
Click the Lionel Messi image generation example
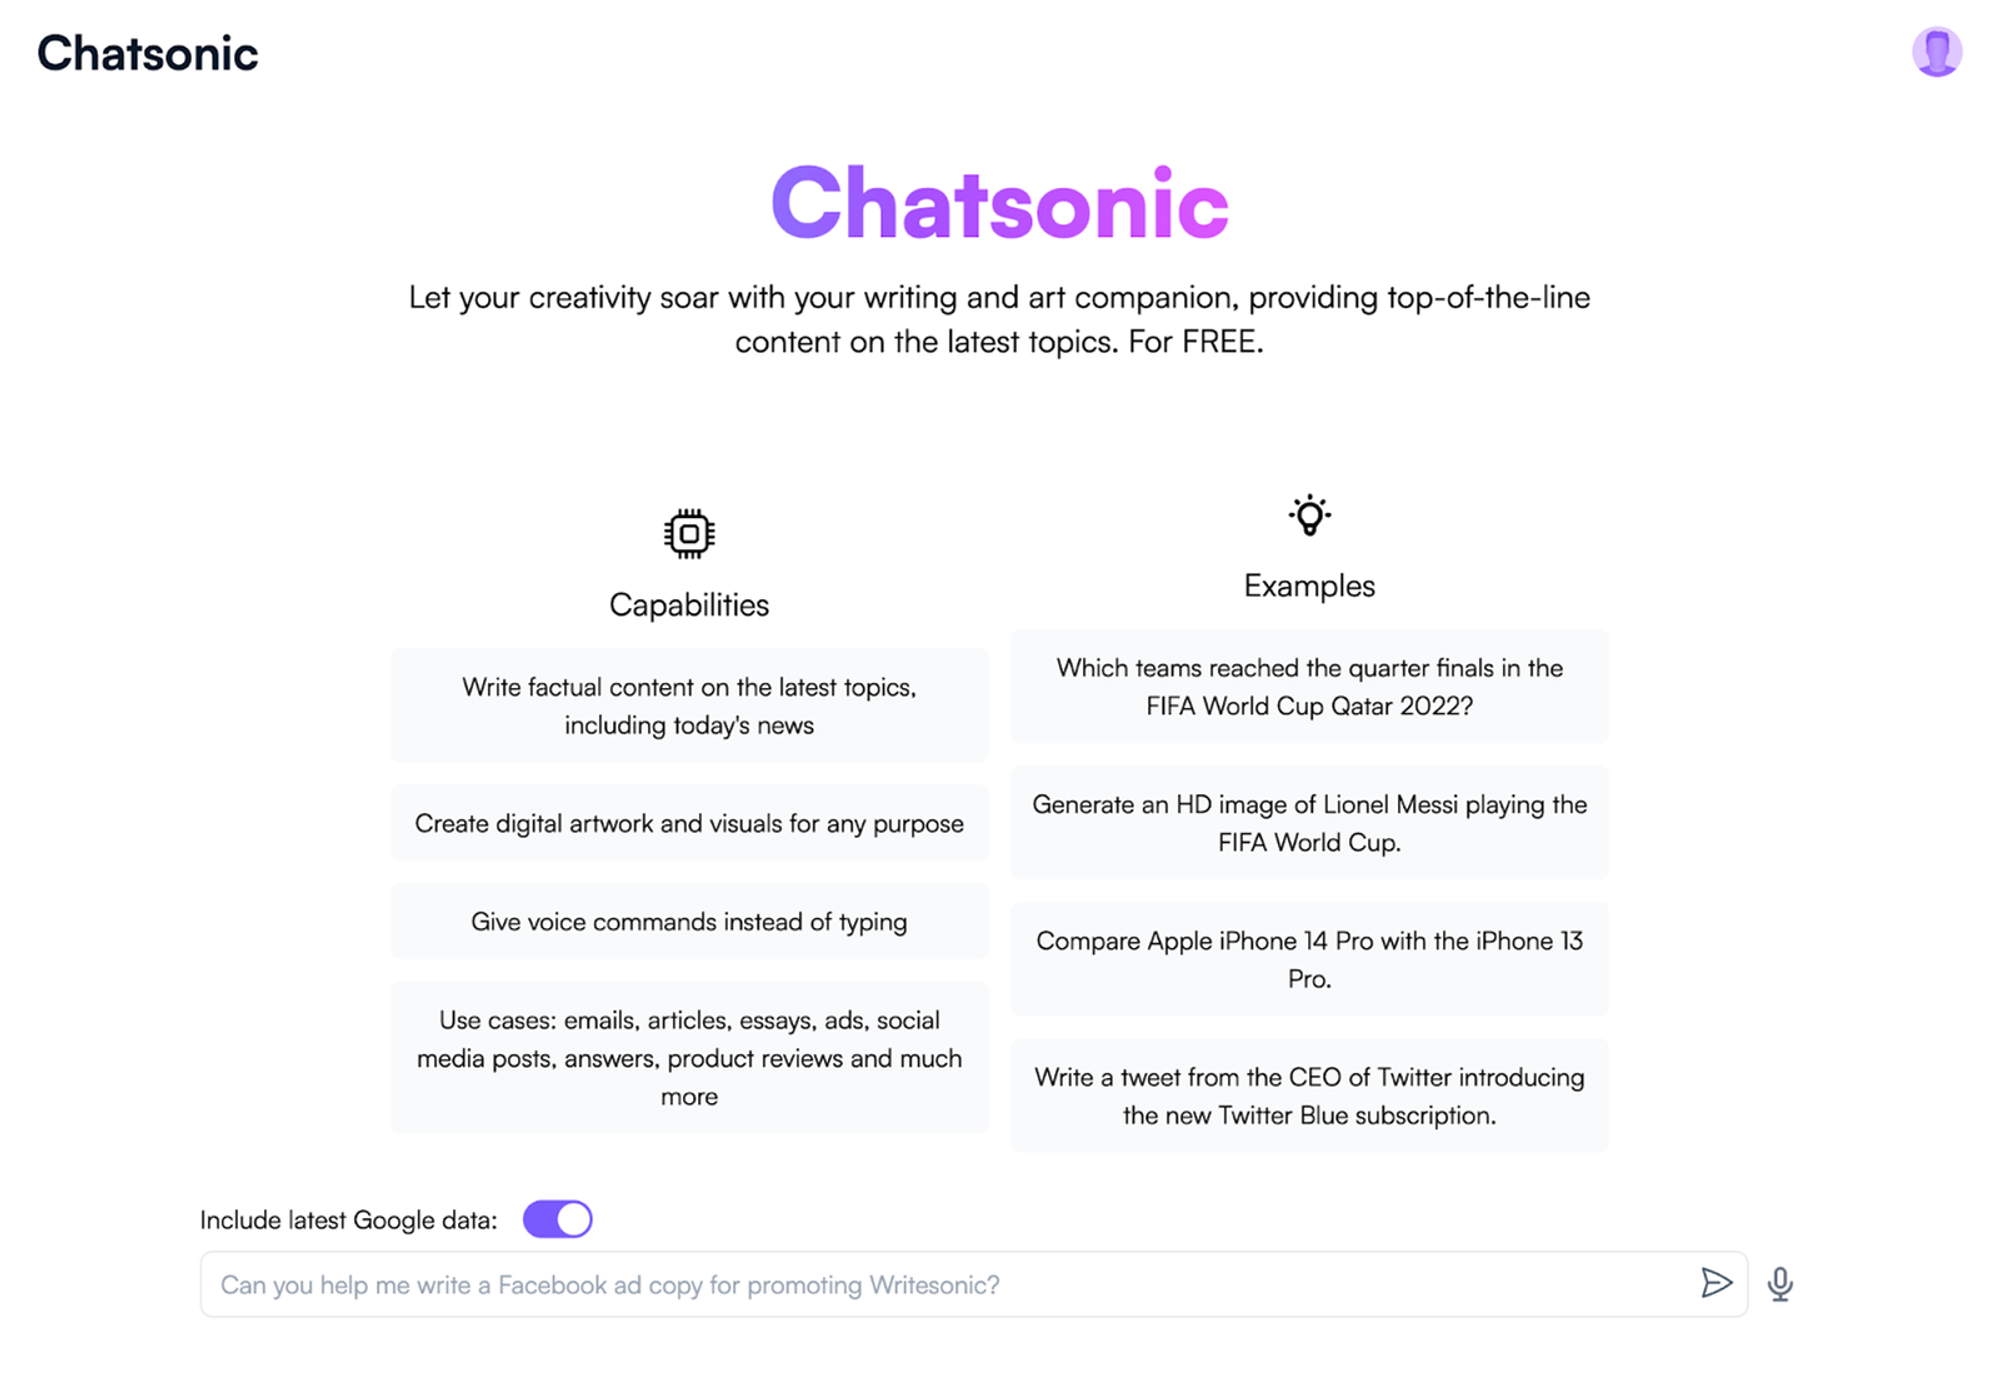point(1309,822)
